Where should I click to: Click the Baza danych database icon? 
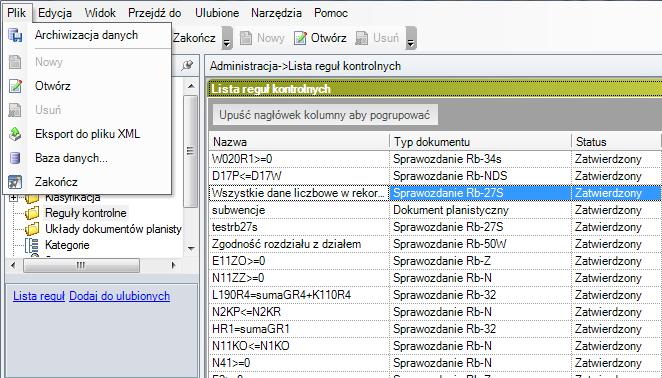coord(15,158)
